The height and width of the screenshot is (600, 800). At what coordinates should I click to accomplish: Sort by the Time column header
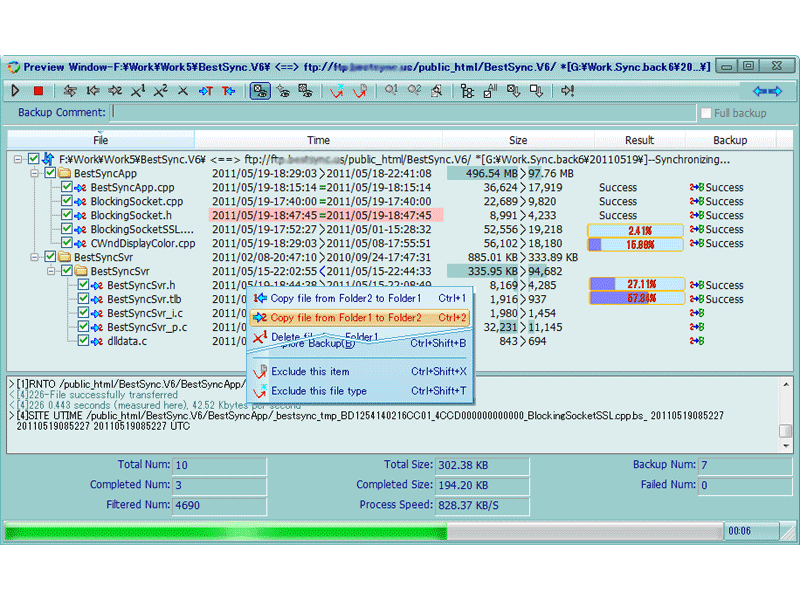[x=318, y=140]
